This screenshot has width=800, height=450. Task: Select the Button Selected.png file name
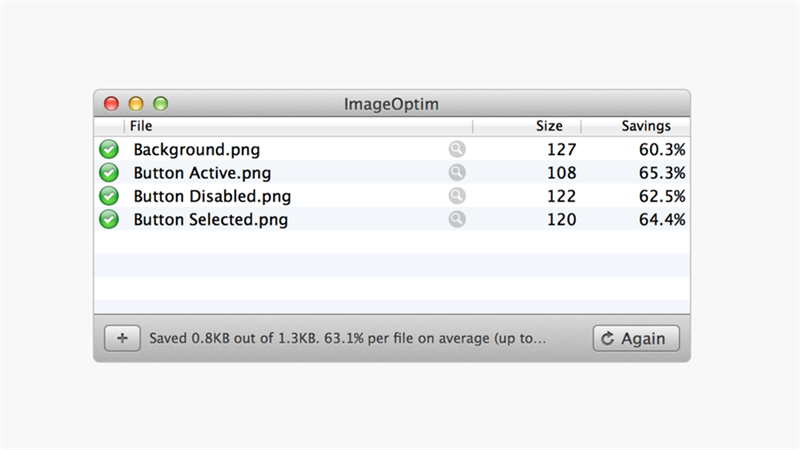(211, 219)
